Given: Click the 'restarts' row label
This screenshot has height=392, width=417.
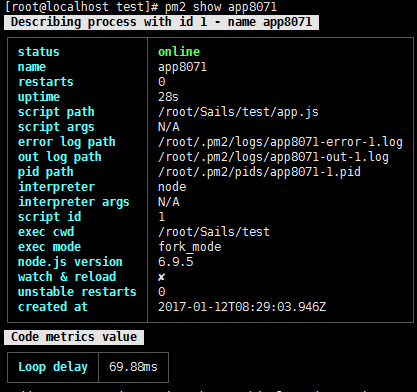Looking at the screenshot, I should [46, 82].
